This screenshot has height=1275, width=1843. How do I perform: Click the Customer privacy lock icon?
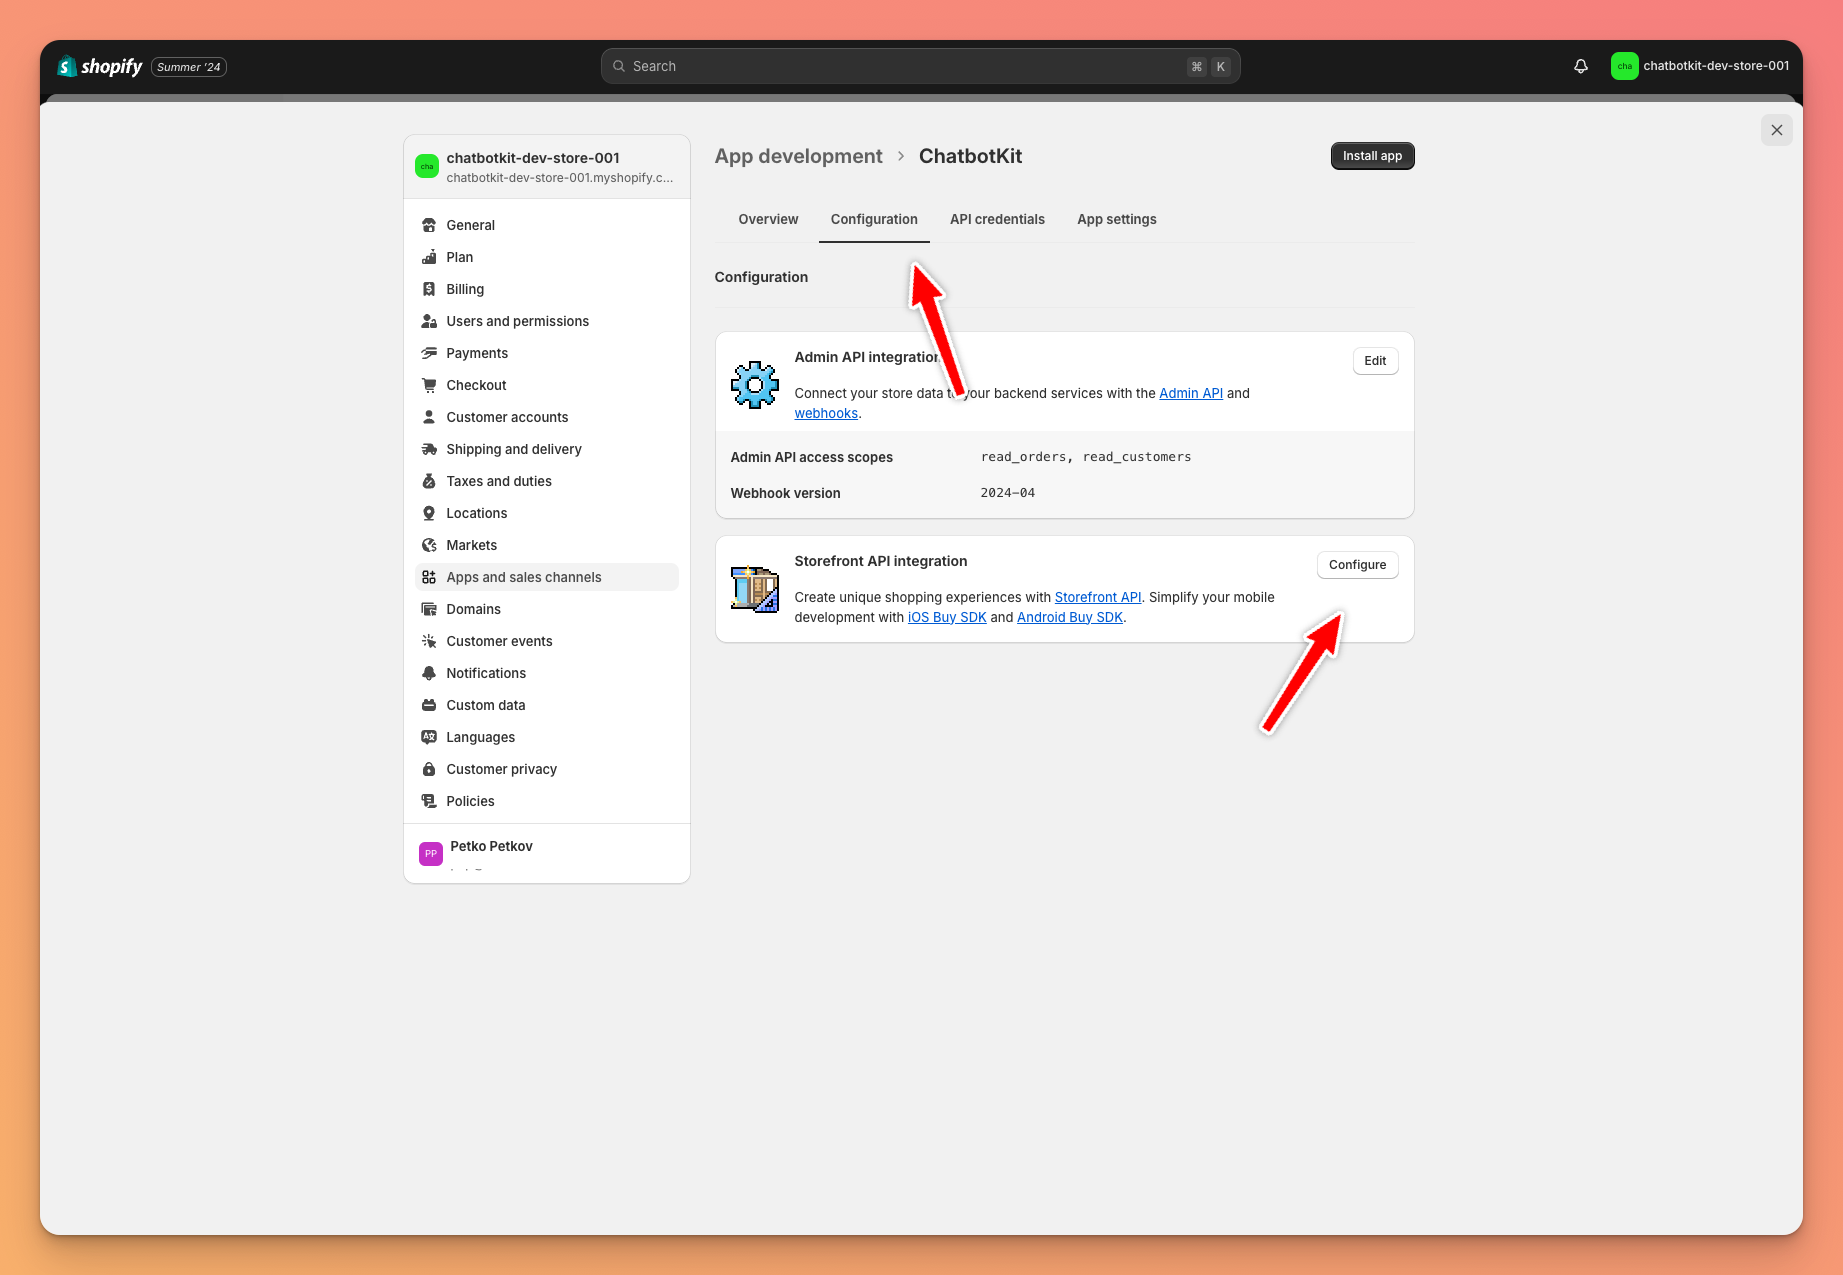pyautogui.click(x=429, y=769)
